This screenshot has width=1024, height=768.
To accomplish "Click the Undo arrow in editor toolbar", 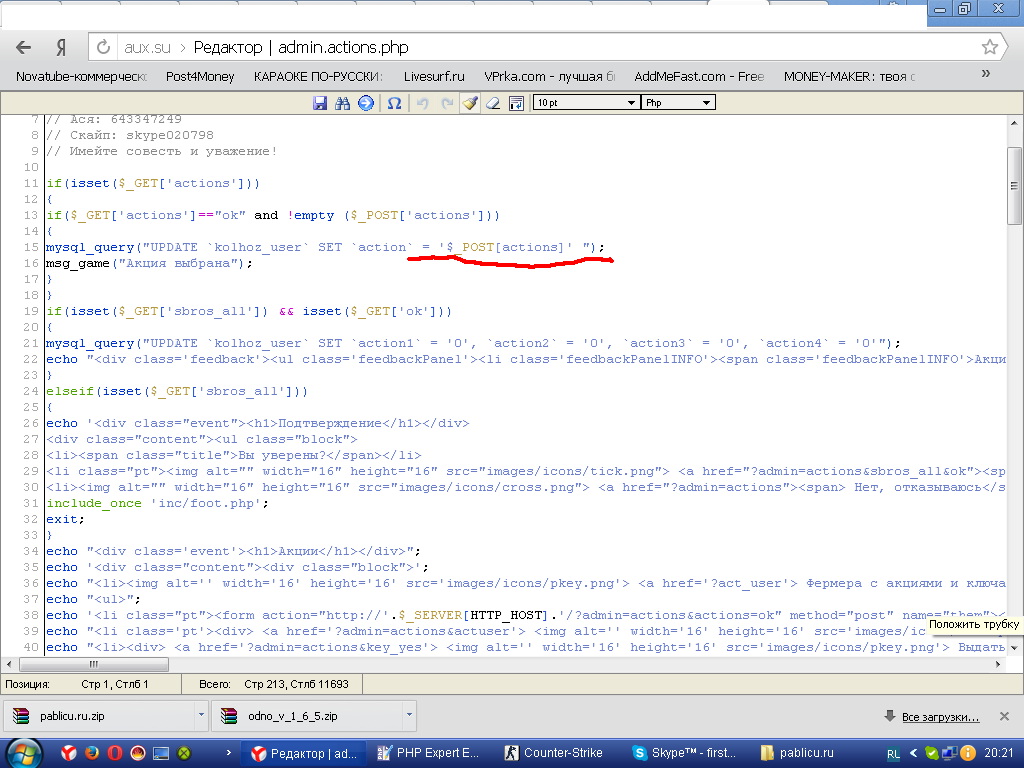I will 422,103.
